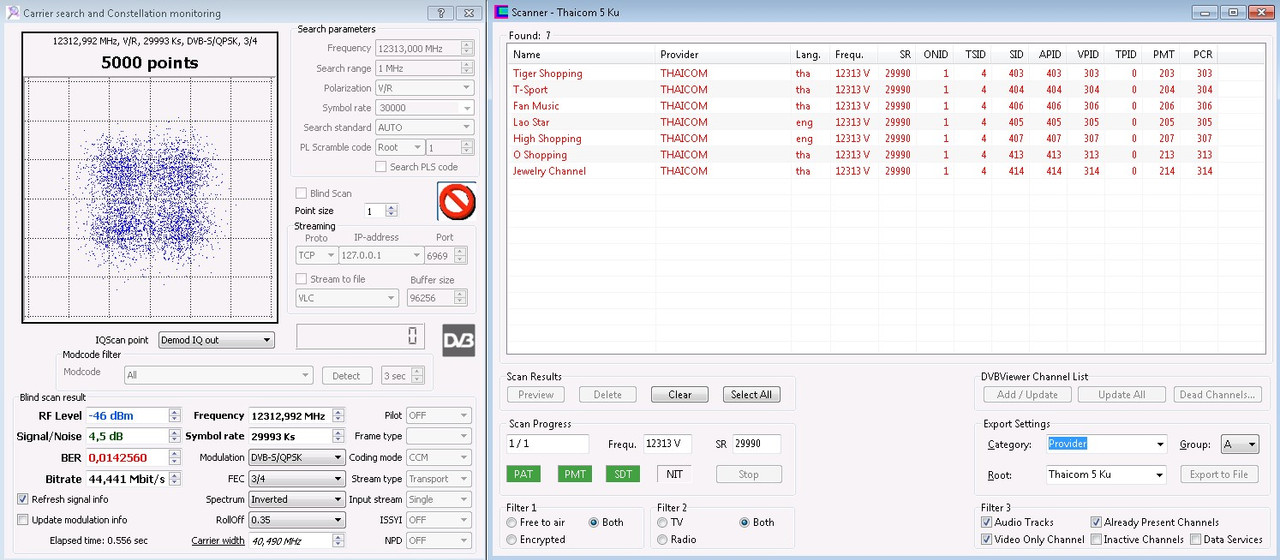
Task: Toggle Stream to file checkbox
Action: point(301,279)
